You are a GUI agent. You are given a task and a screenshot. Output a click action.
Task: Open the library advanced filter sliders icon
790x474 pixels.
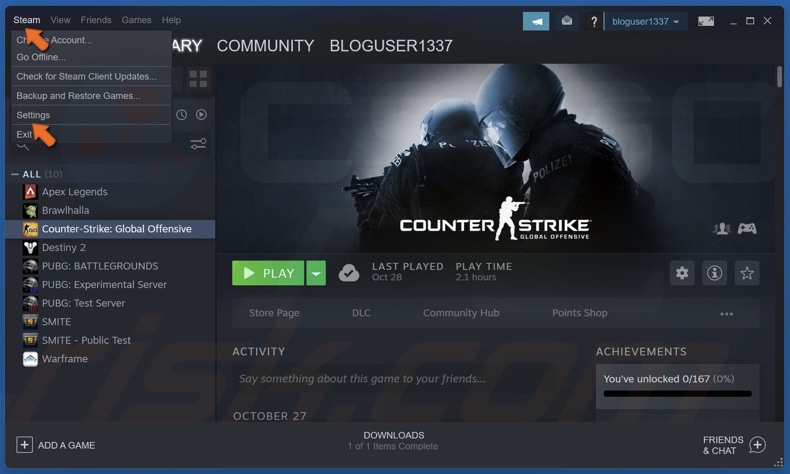tap(199, 144)
